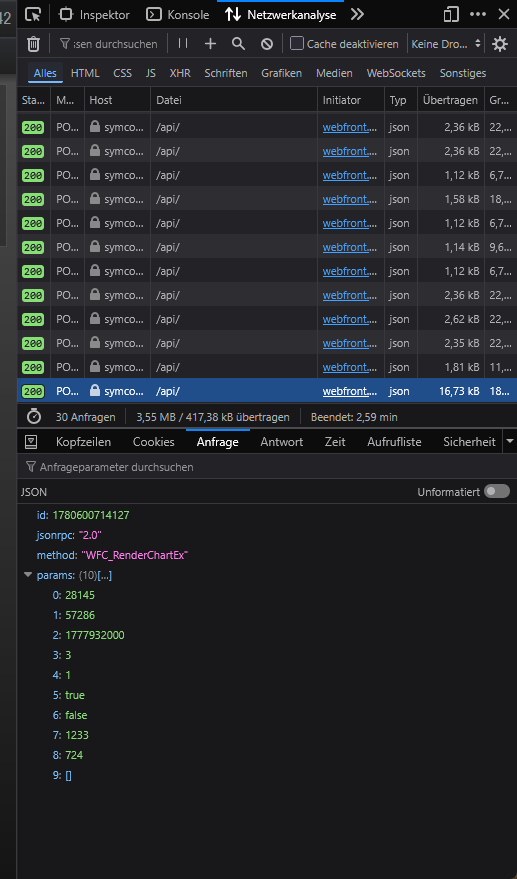Add a new request with plus icon
517x879 pixels.
[210, 44]
